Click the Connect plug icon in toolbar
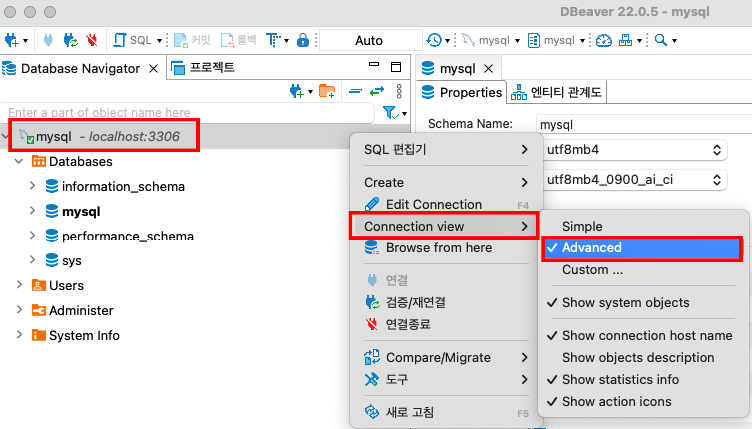The height and width of the screenshot is (429, 752). tap(48, 40)
